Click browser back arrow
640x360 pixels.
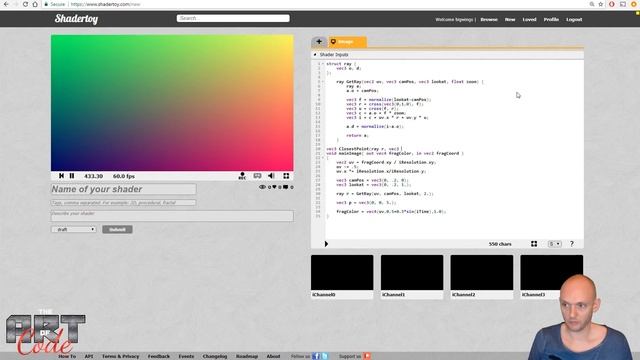(6, 4)
